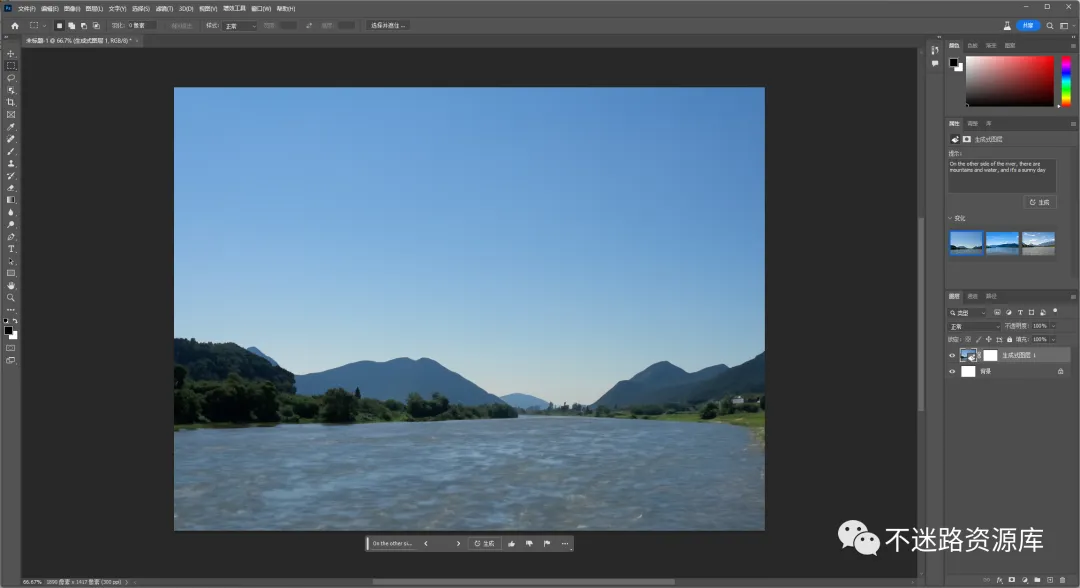Select the Pen tool
Viewport: 1080px width, 588px height.
click(x=10, y=237)
